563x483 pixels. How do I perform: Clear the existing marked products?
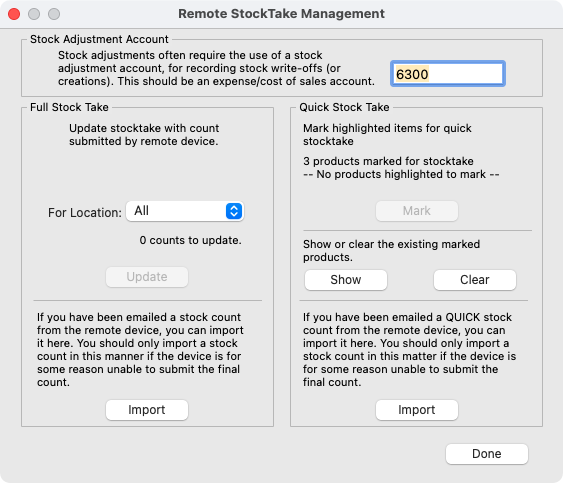pos(475,280)
